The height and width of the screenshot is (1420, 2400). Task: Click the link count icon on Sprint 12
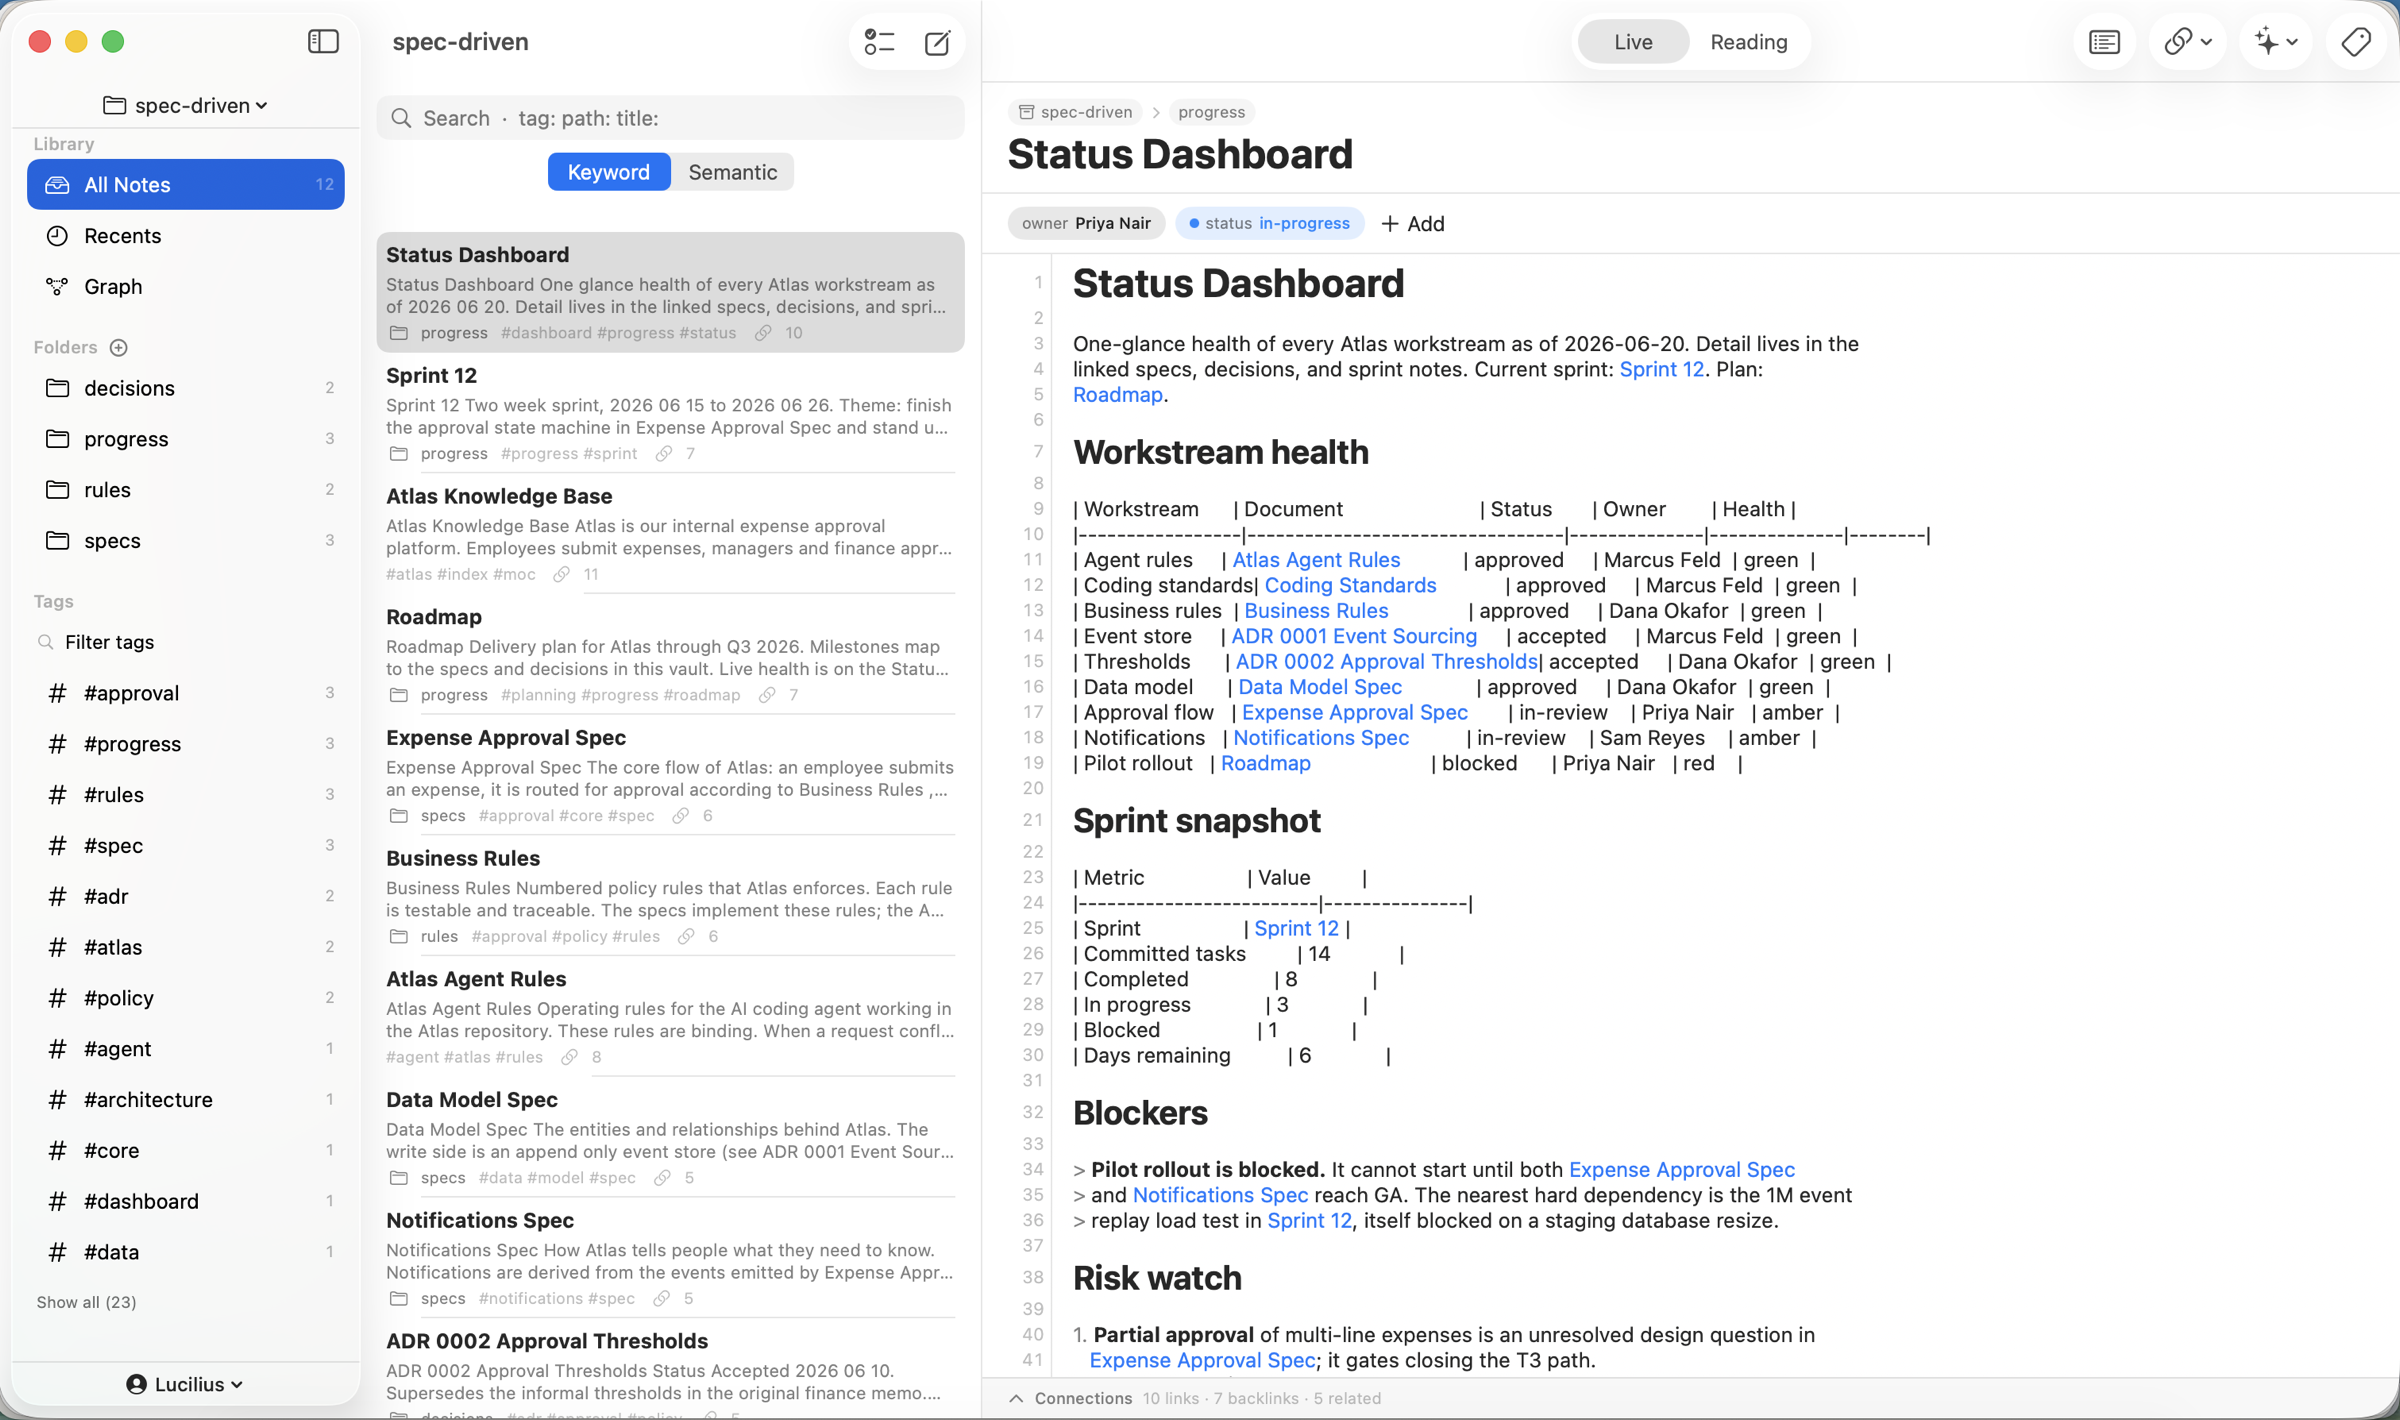click(x=663, y=454)
